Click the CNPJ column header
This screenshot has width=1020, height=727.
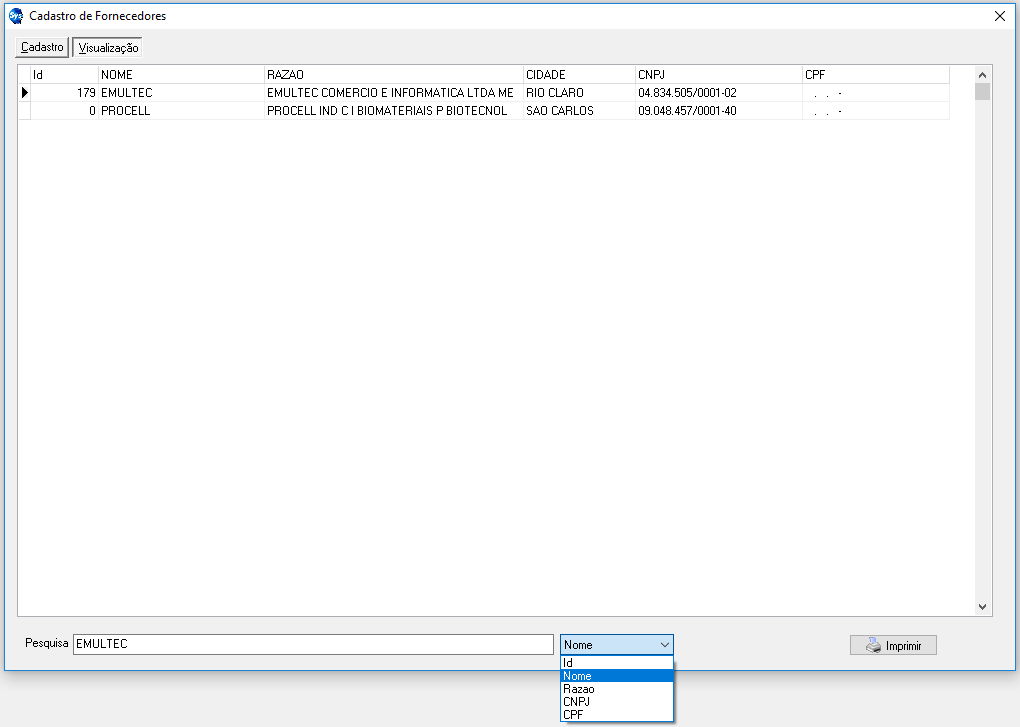[717, 75]
